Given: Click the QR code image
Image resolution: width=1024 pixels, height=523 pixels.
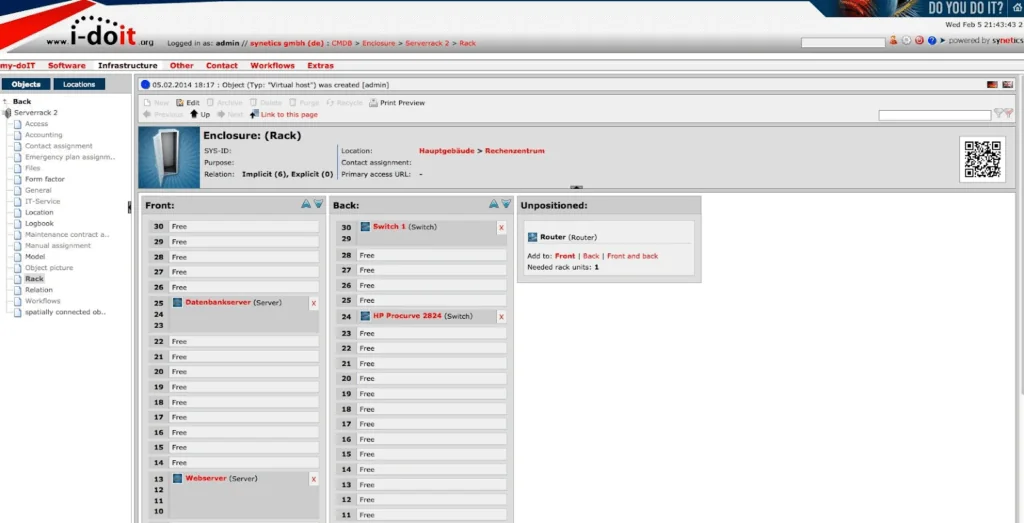Looking at the screenshot, I should (x=983, y=159).
